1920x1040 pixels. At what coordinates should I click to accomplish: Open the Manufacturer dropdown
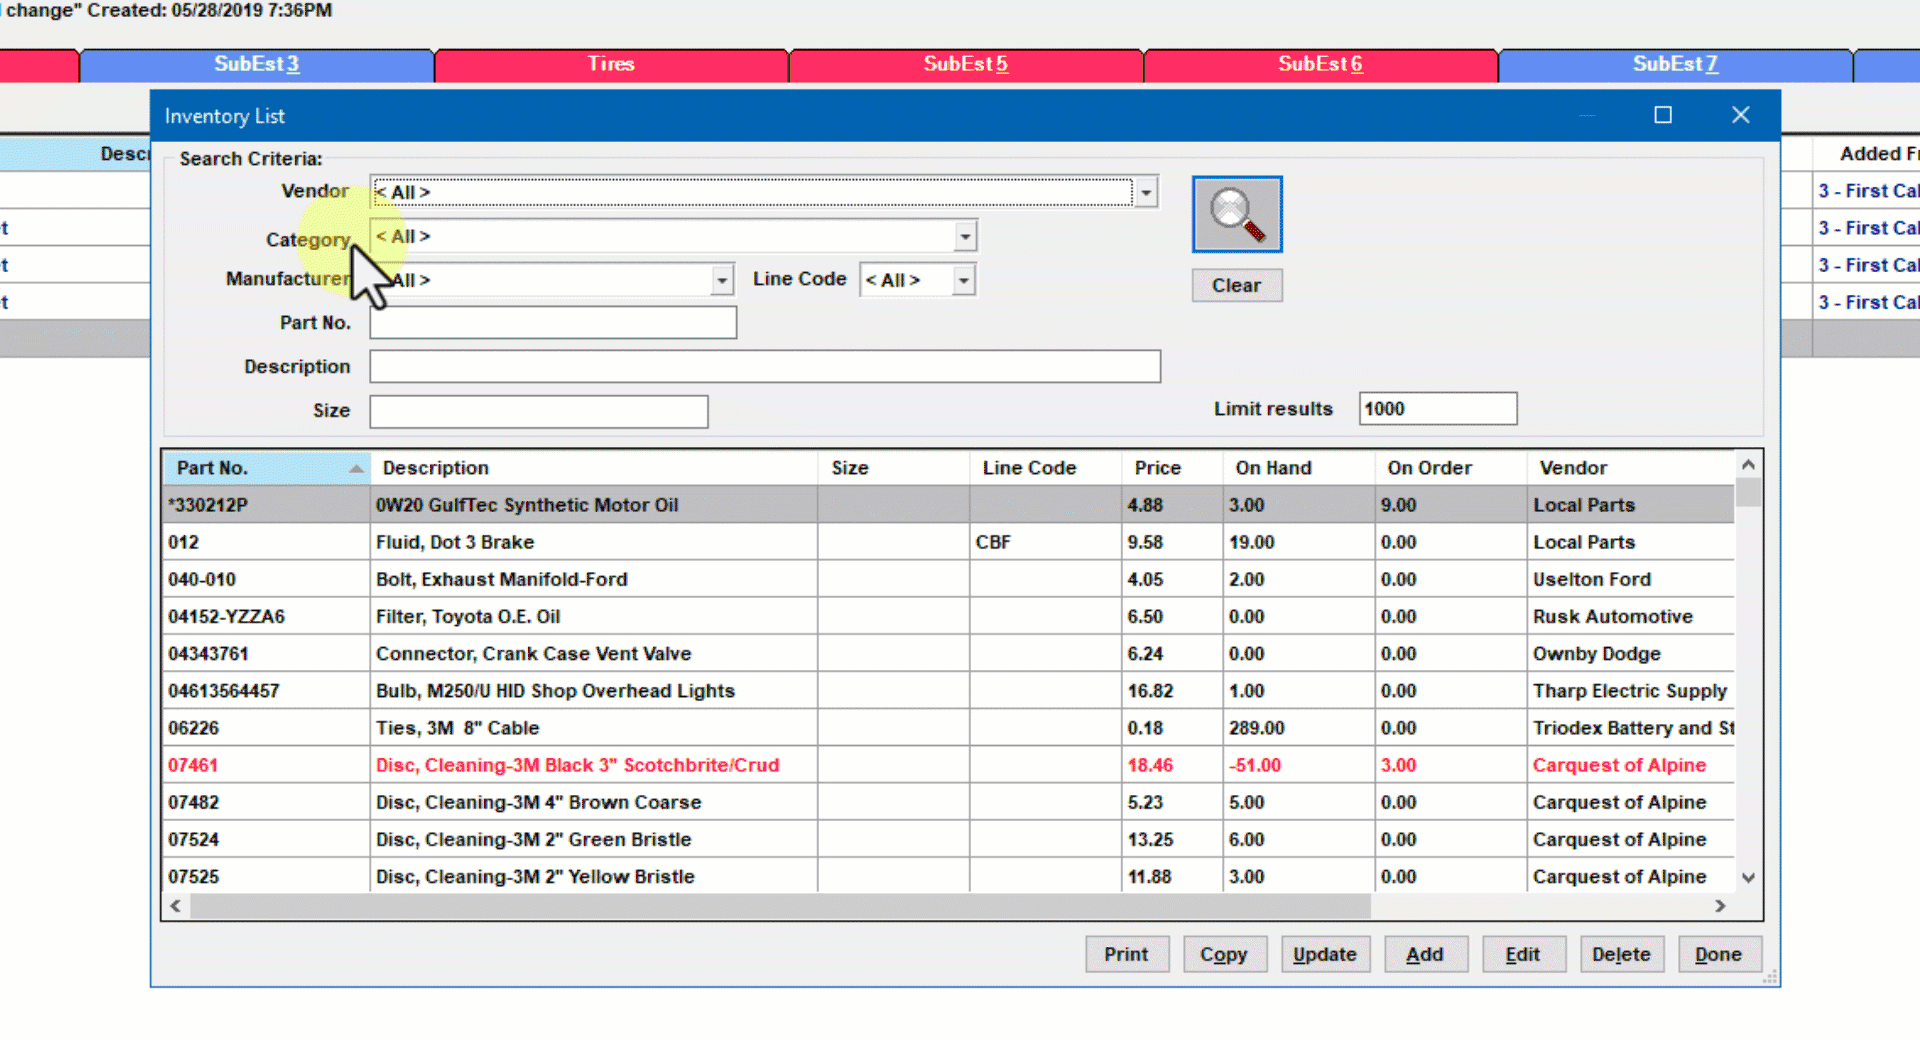(x=722, y=281)
